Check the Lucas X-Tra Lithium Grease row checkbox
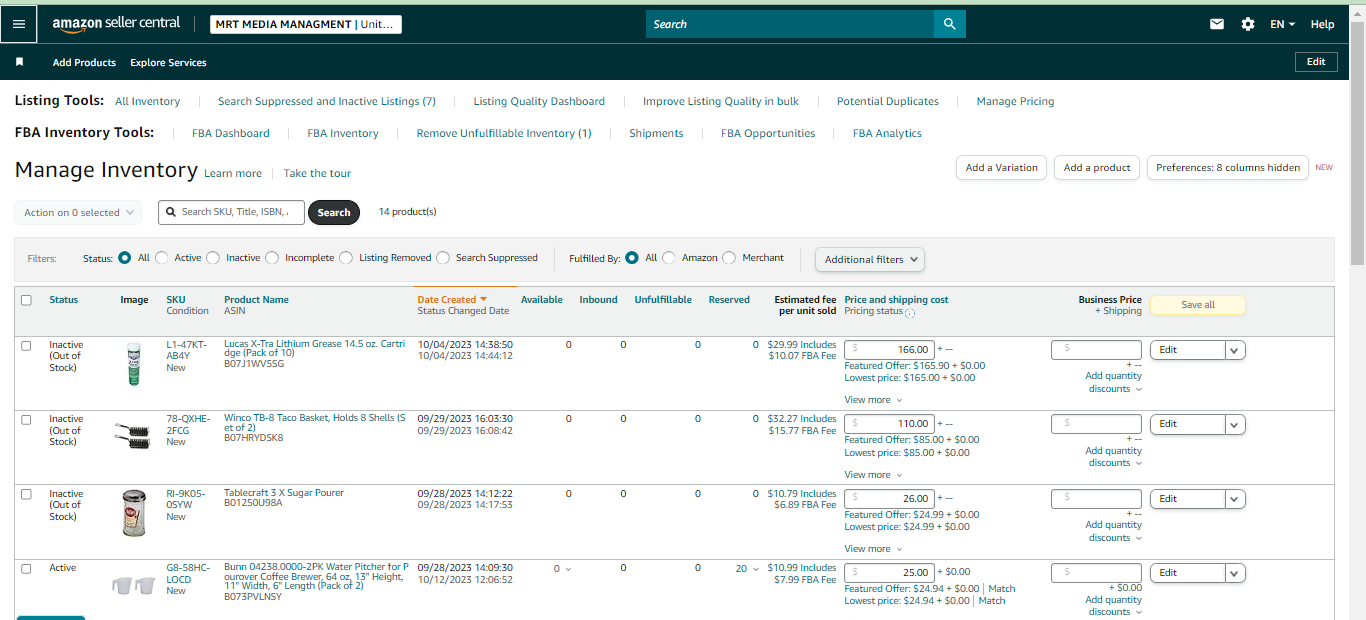 (x=26, y=345)
